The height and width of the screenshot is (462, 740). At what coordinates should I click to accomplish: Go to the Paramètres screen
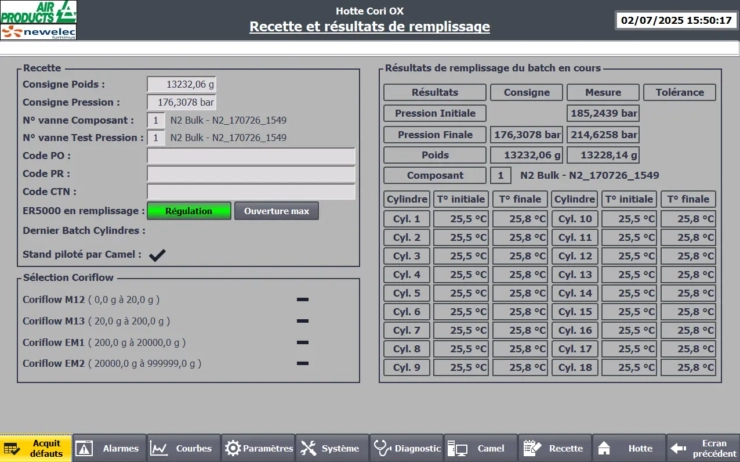point(258,448)
